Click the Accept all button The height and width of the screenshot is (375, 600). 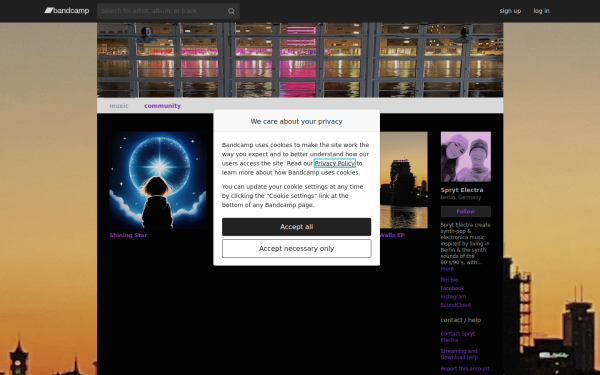(297, 227)
